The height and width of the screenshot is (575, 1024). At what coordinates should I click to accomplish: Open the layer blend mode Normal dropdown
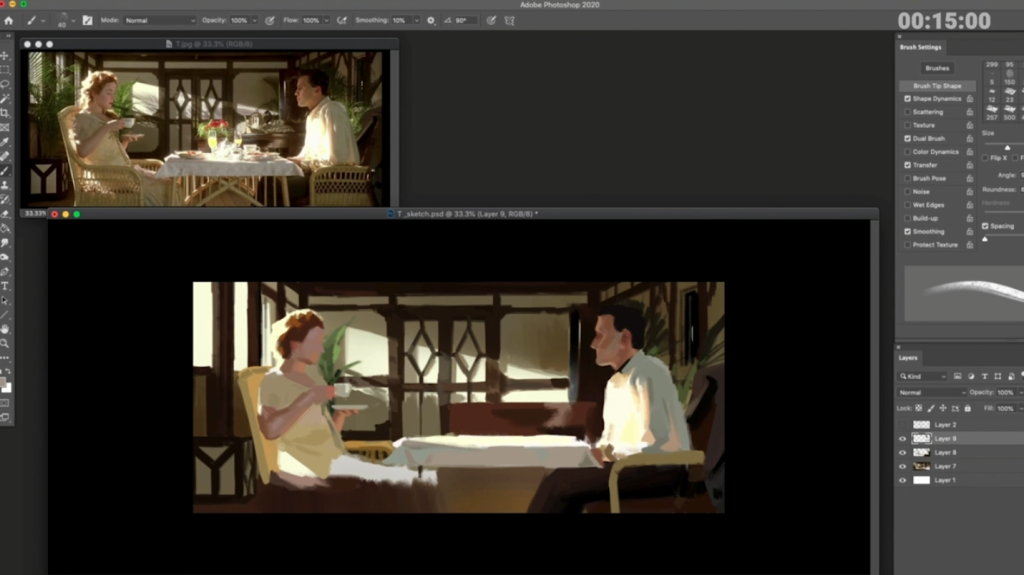932,392
